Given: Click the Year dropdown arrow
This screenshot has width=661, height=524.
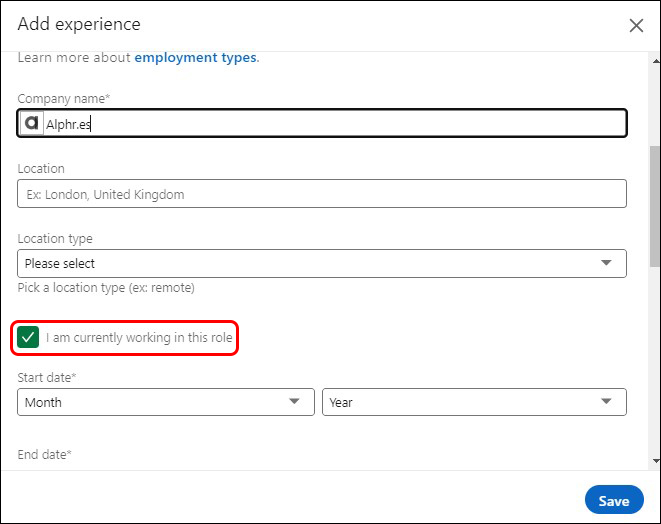Looking at the screenshot, I should pos(606,401).
